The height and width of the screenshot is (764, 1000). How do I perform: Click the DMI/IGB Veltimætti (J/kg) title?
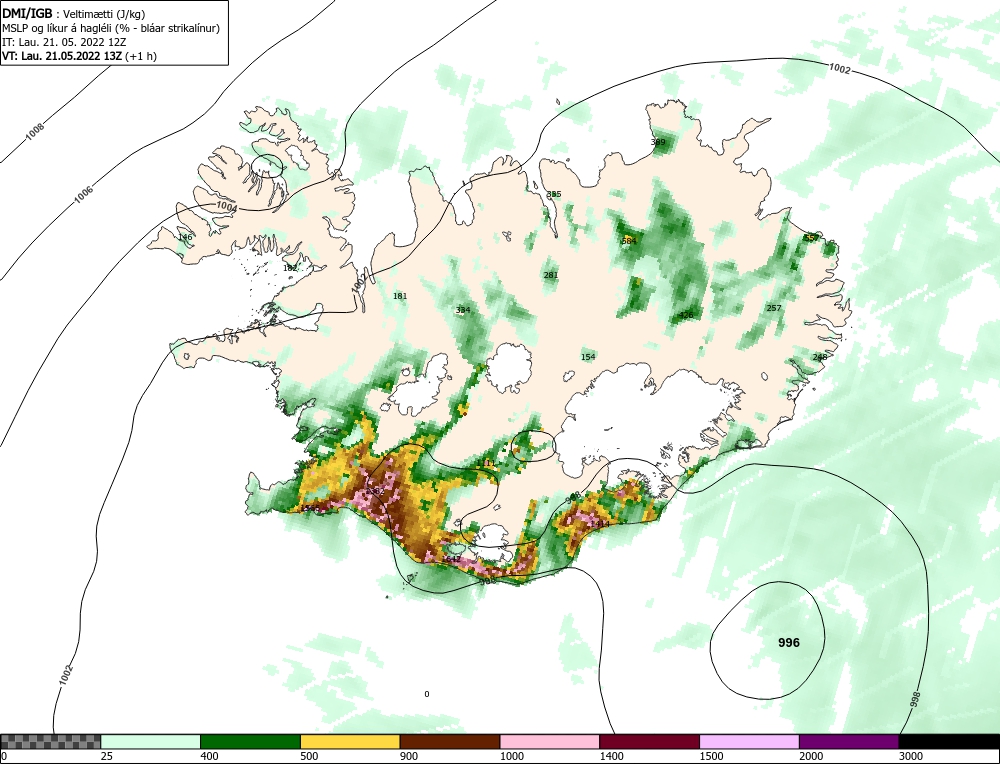click(73, 13)
